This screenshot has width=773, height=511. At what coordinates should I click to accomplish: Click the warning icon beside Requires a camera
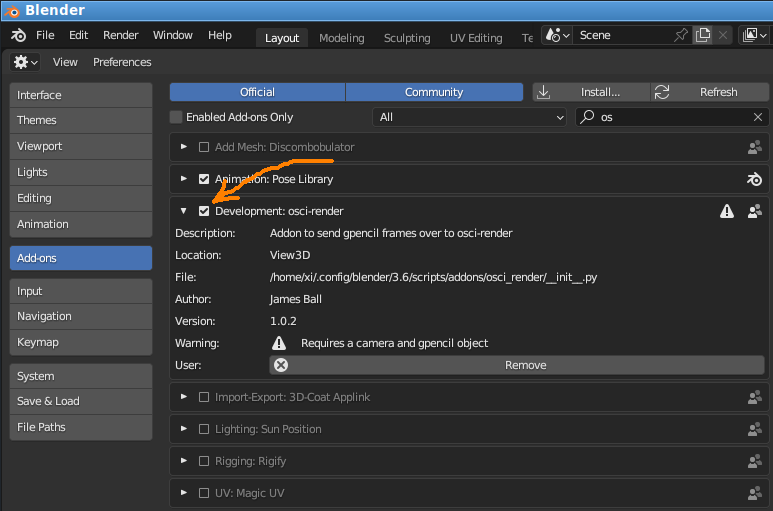click(279, 343)
